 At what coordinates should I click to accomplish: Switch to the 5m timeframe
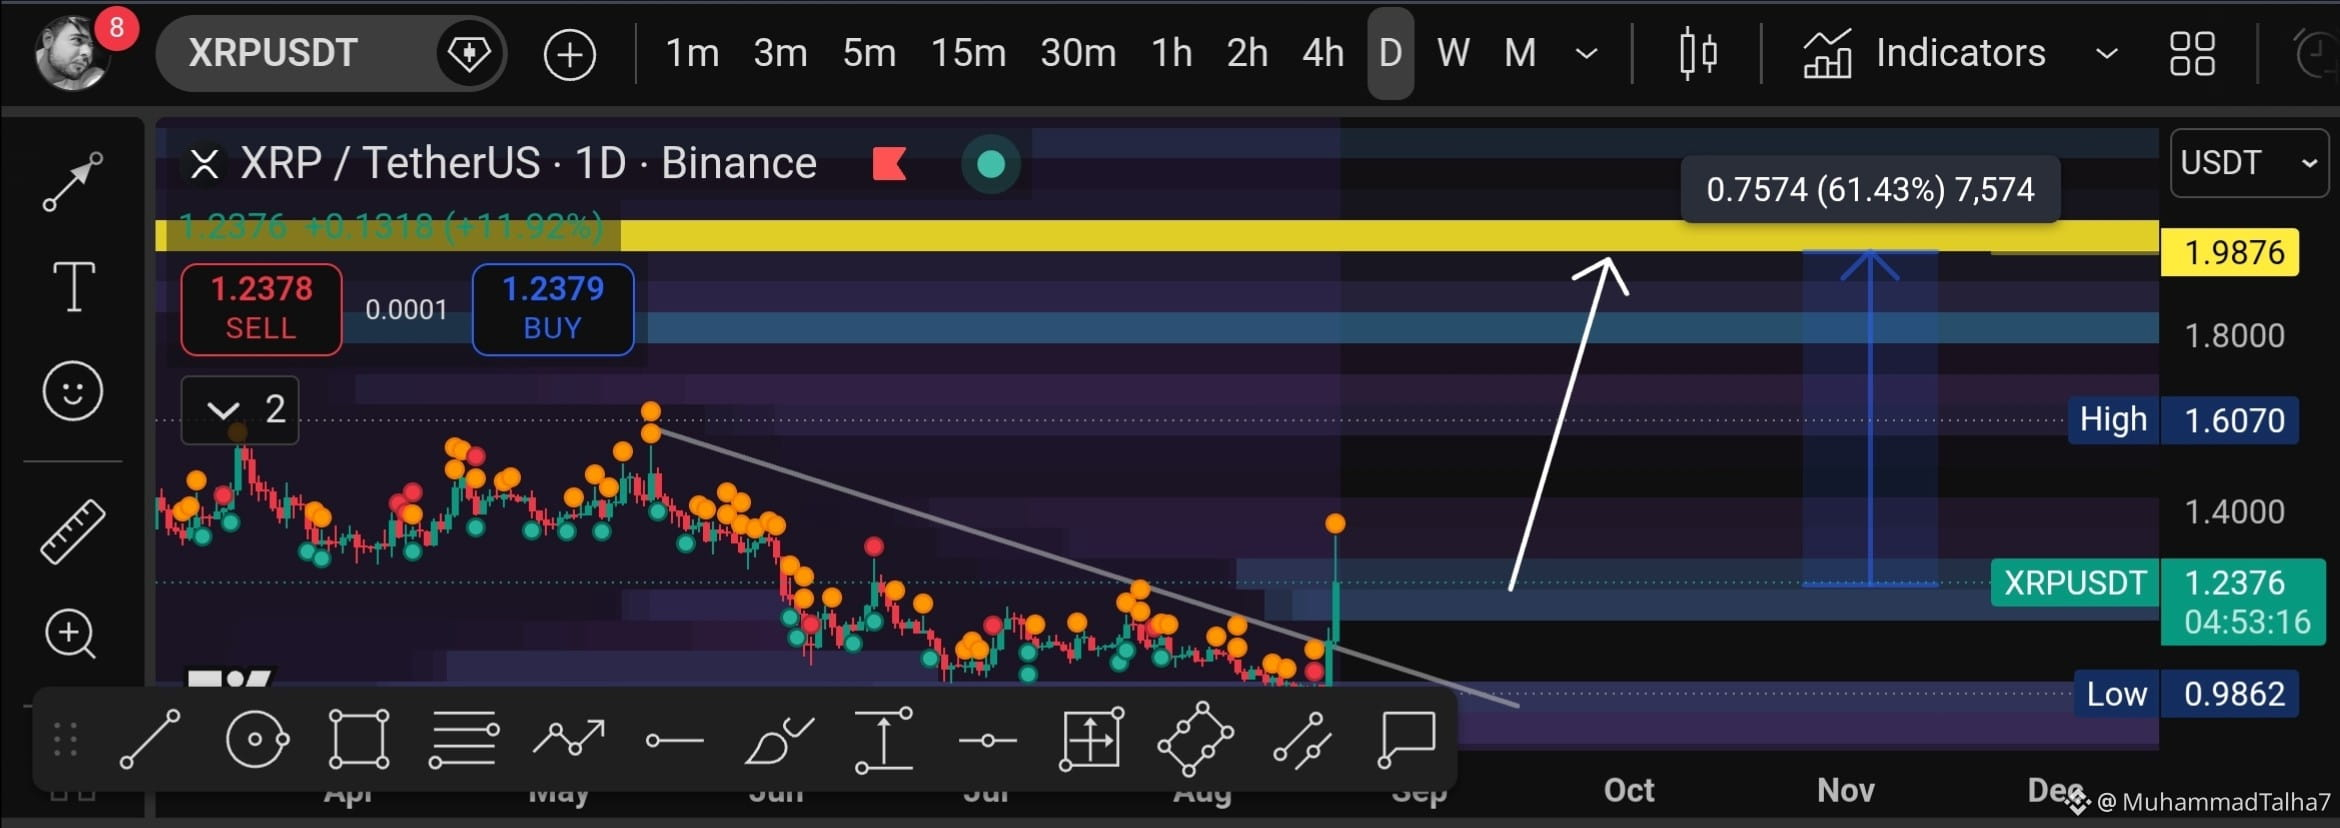click(869, 53)
